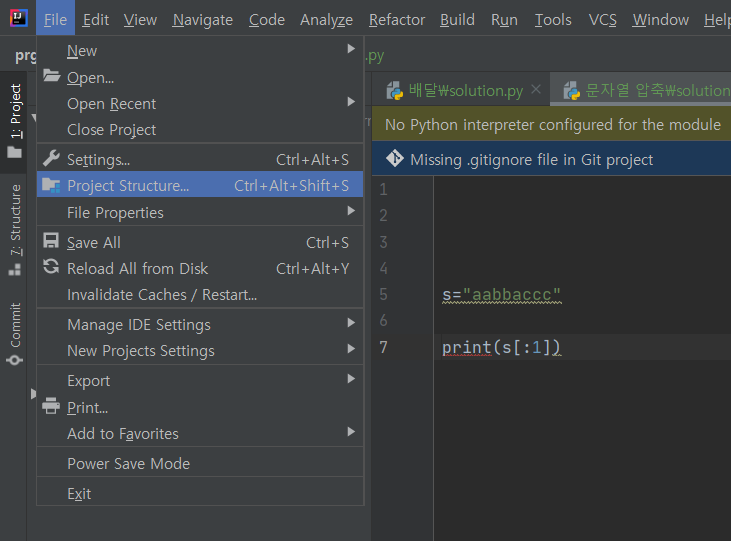Click the IntelliJ IDEA logo icon
Viewport: 731px width, 541px height.
coord(19,19)
